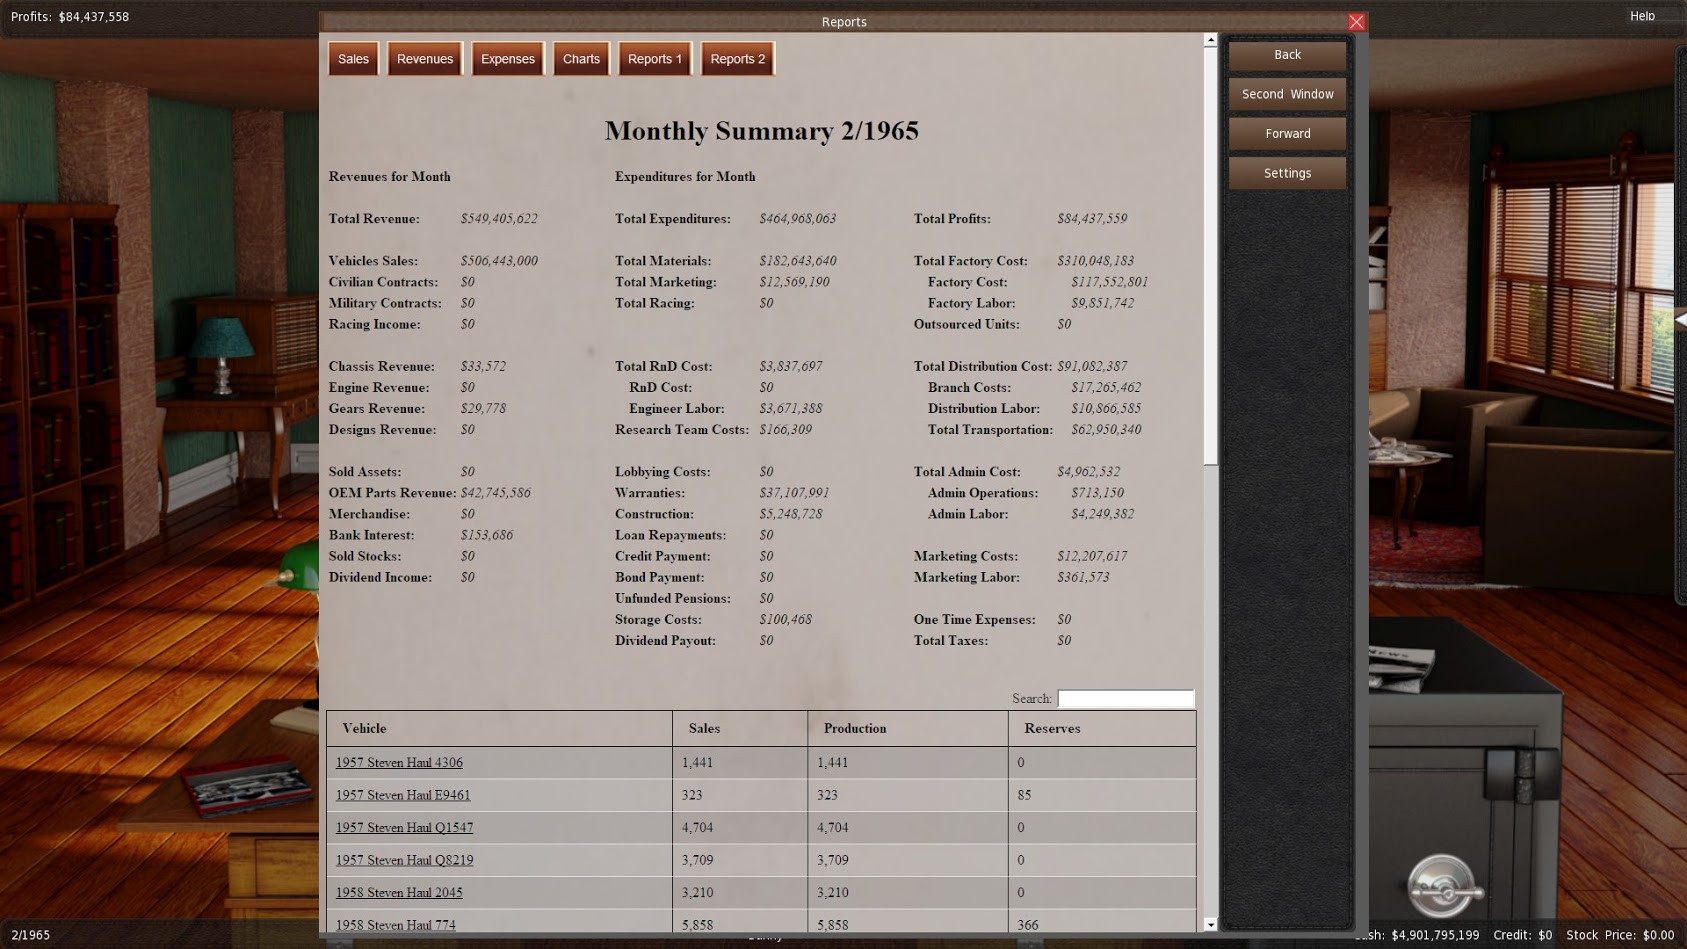Open the Second Window button
This screenshot has width=1687, height=949.
point(1287,94)
